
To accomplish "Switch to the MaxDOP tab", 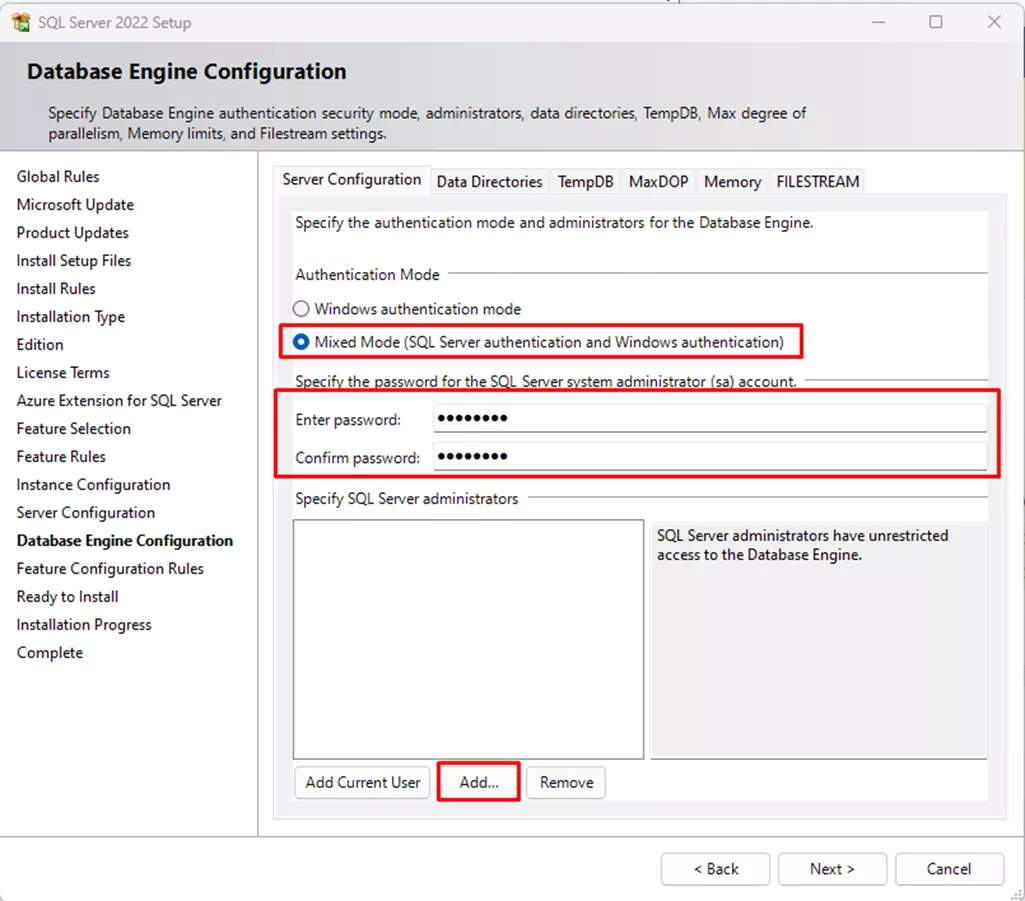I will pyautogui.click(x=658, y=182).
